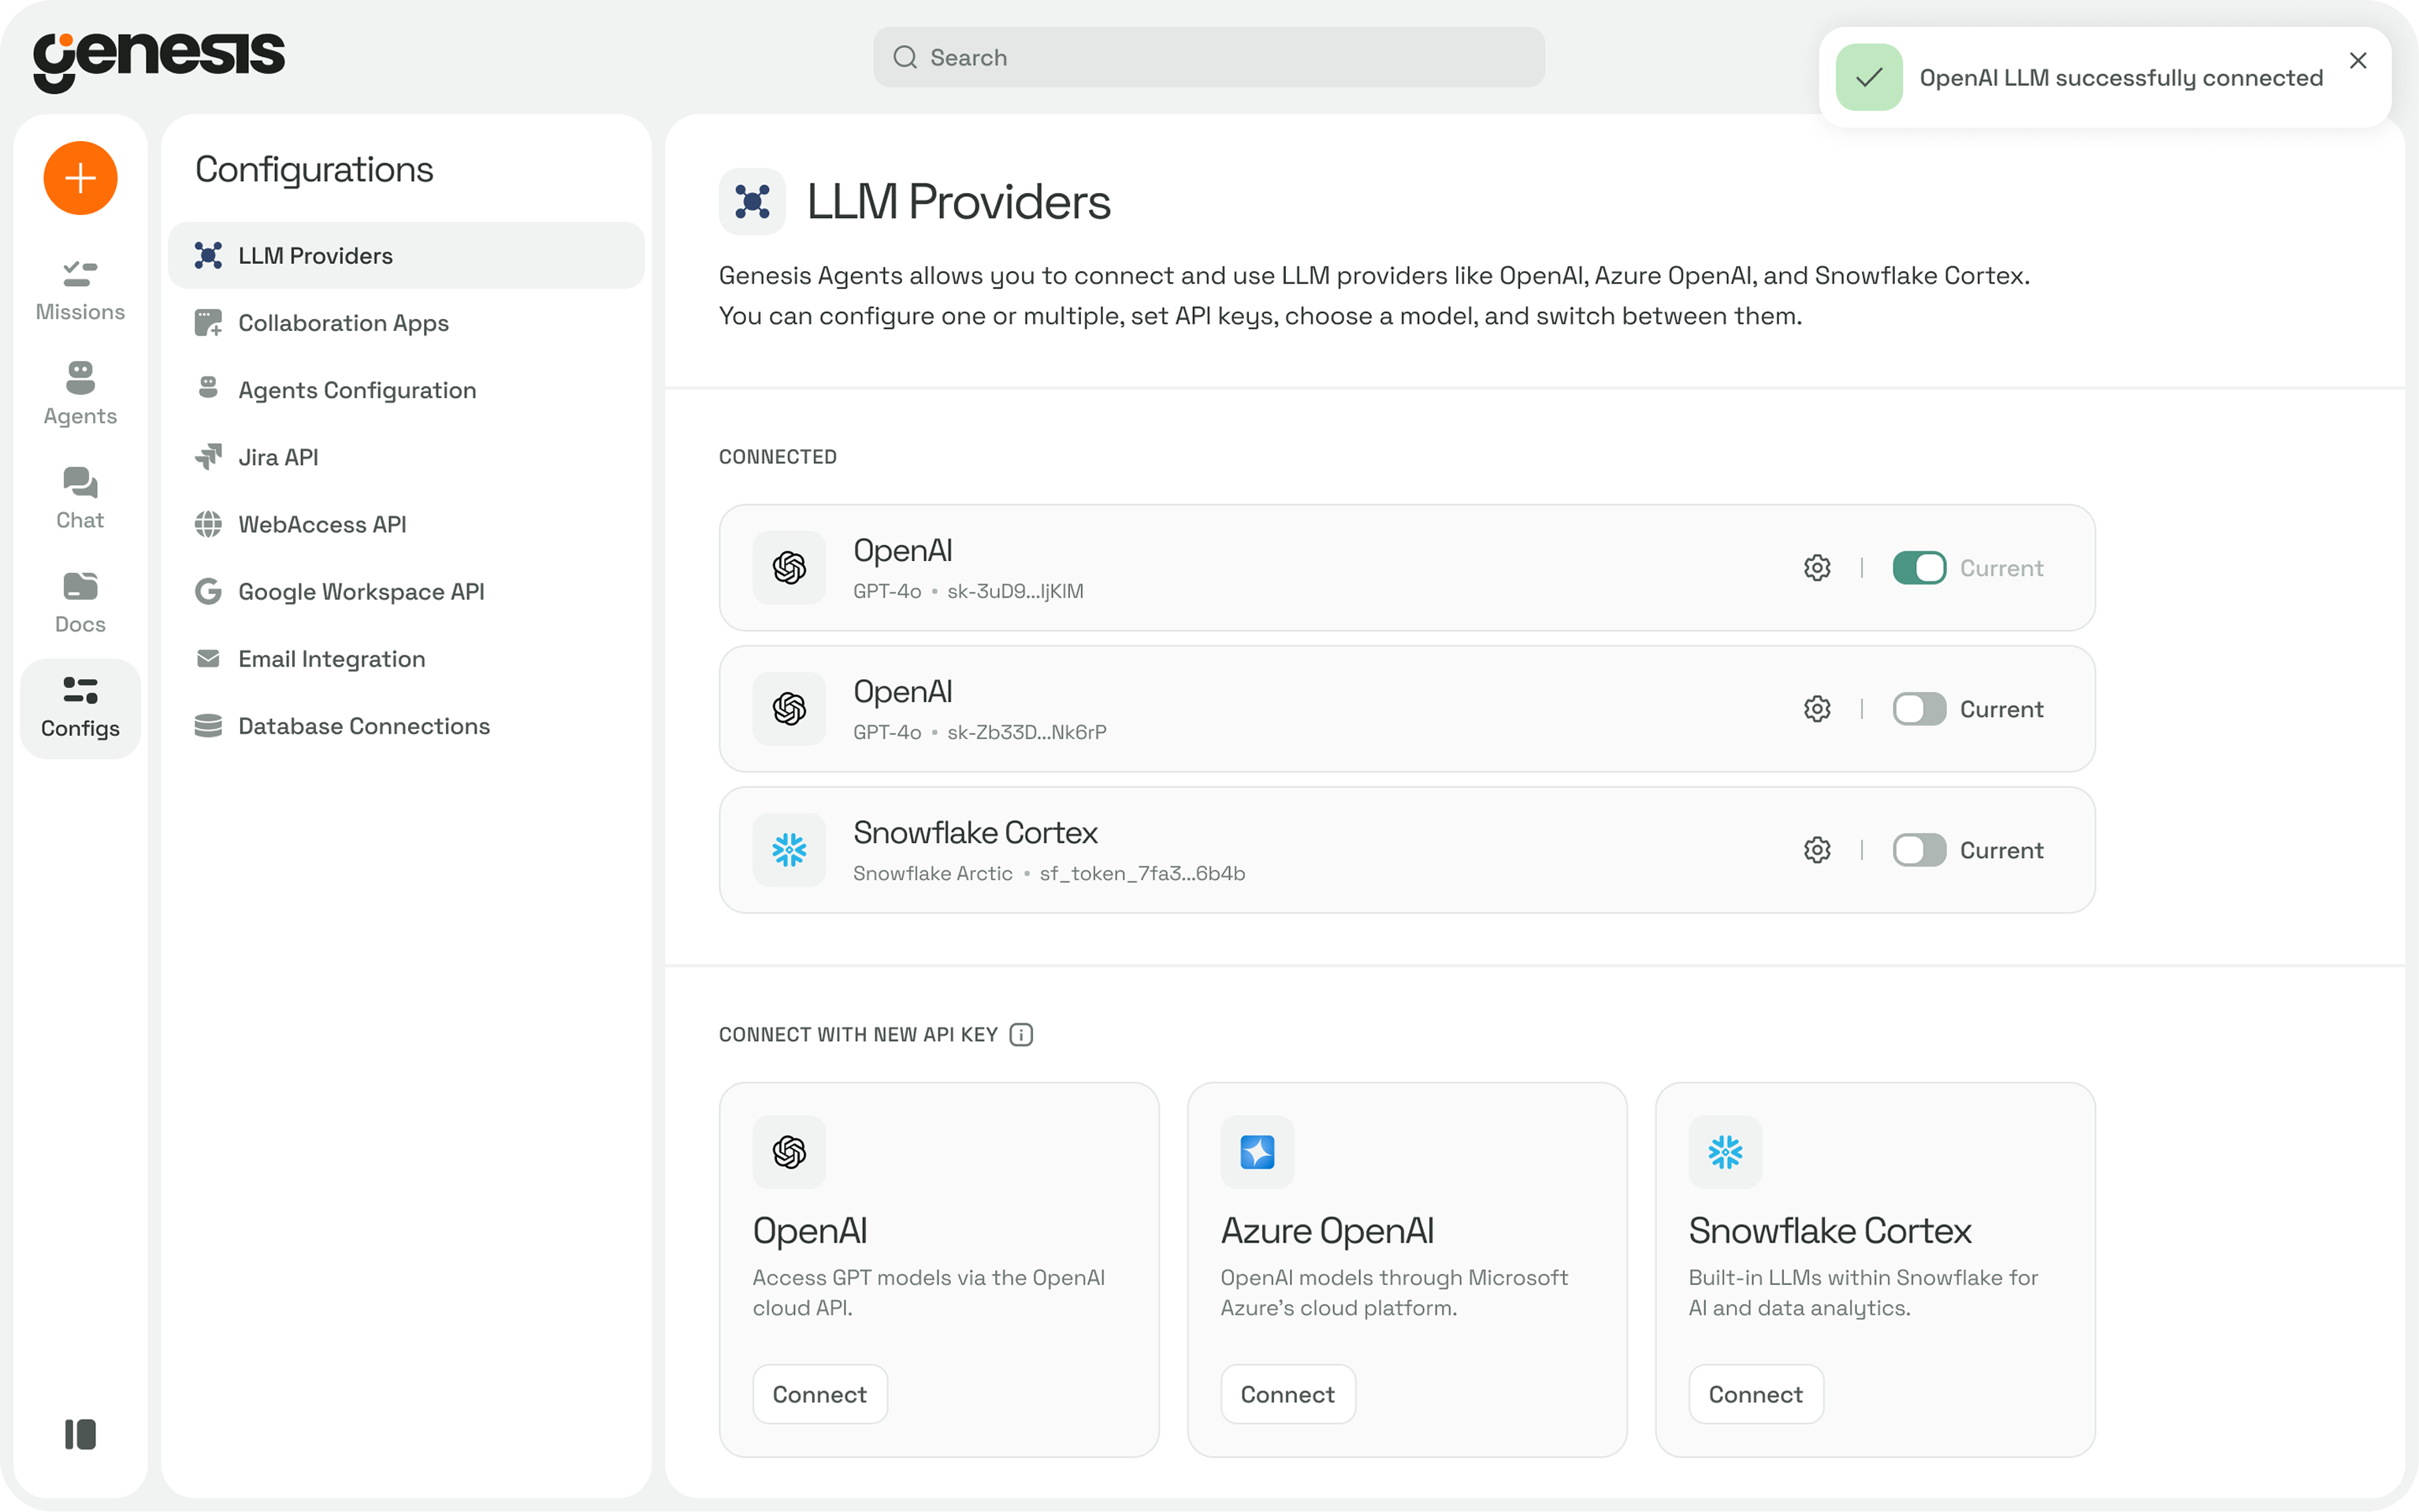Open settings gear for Snowflake Cortex row
The width and height of the screenshot is (2419, 1512).
[x=1817, y=850]
